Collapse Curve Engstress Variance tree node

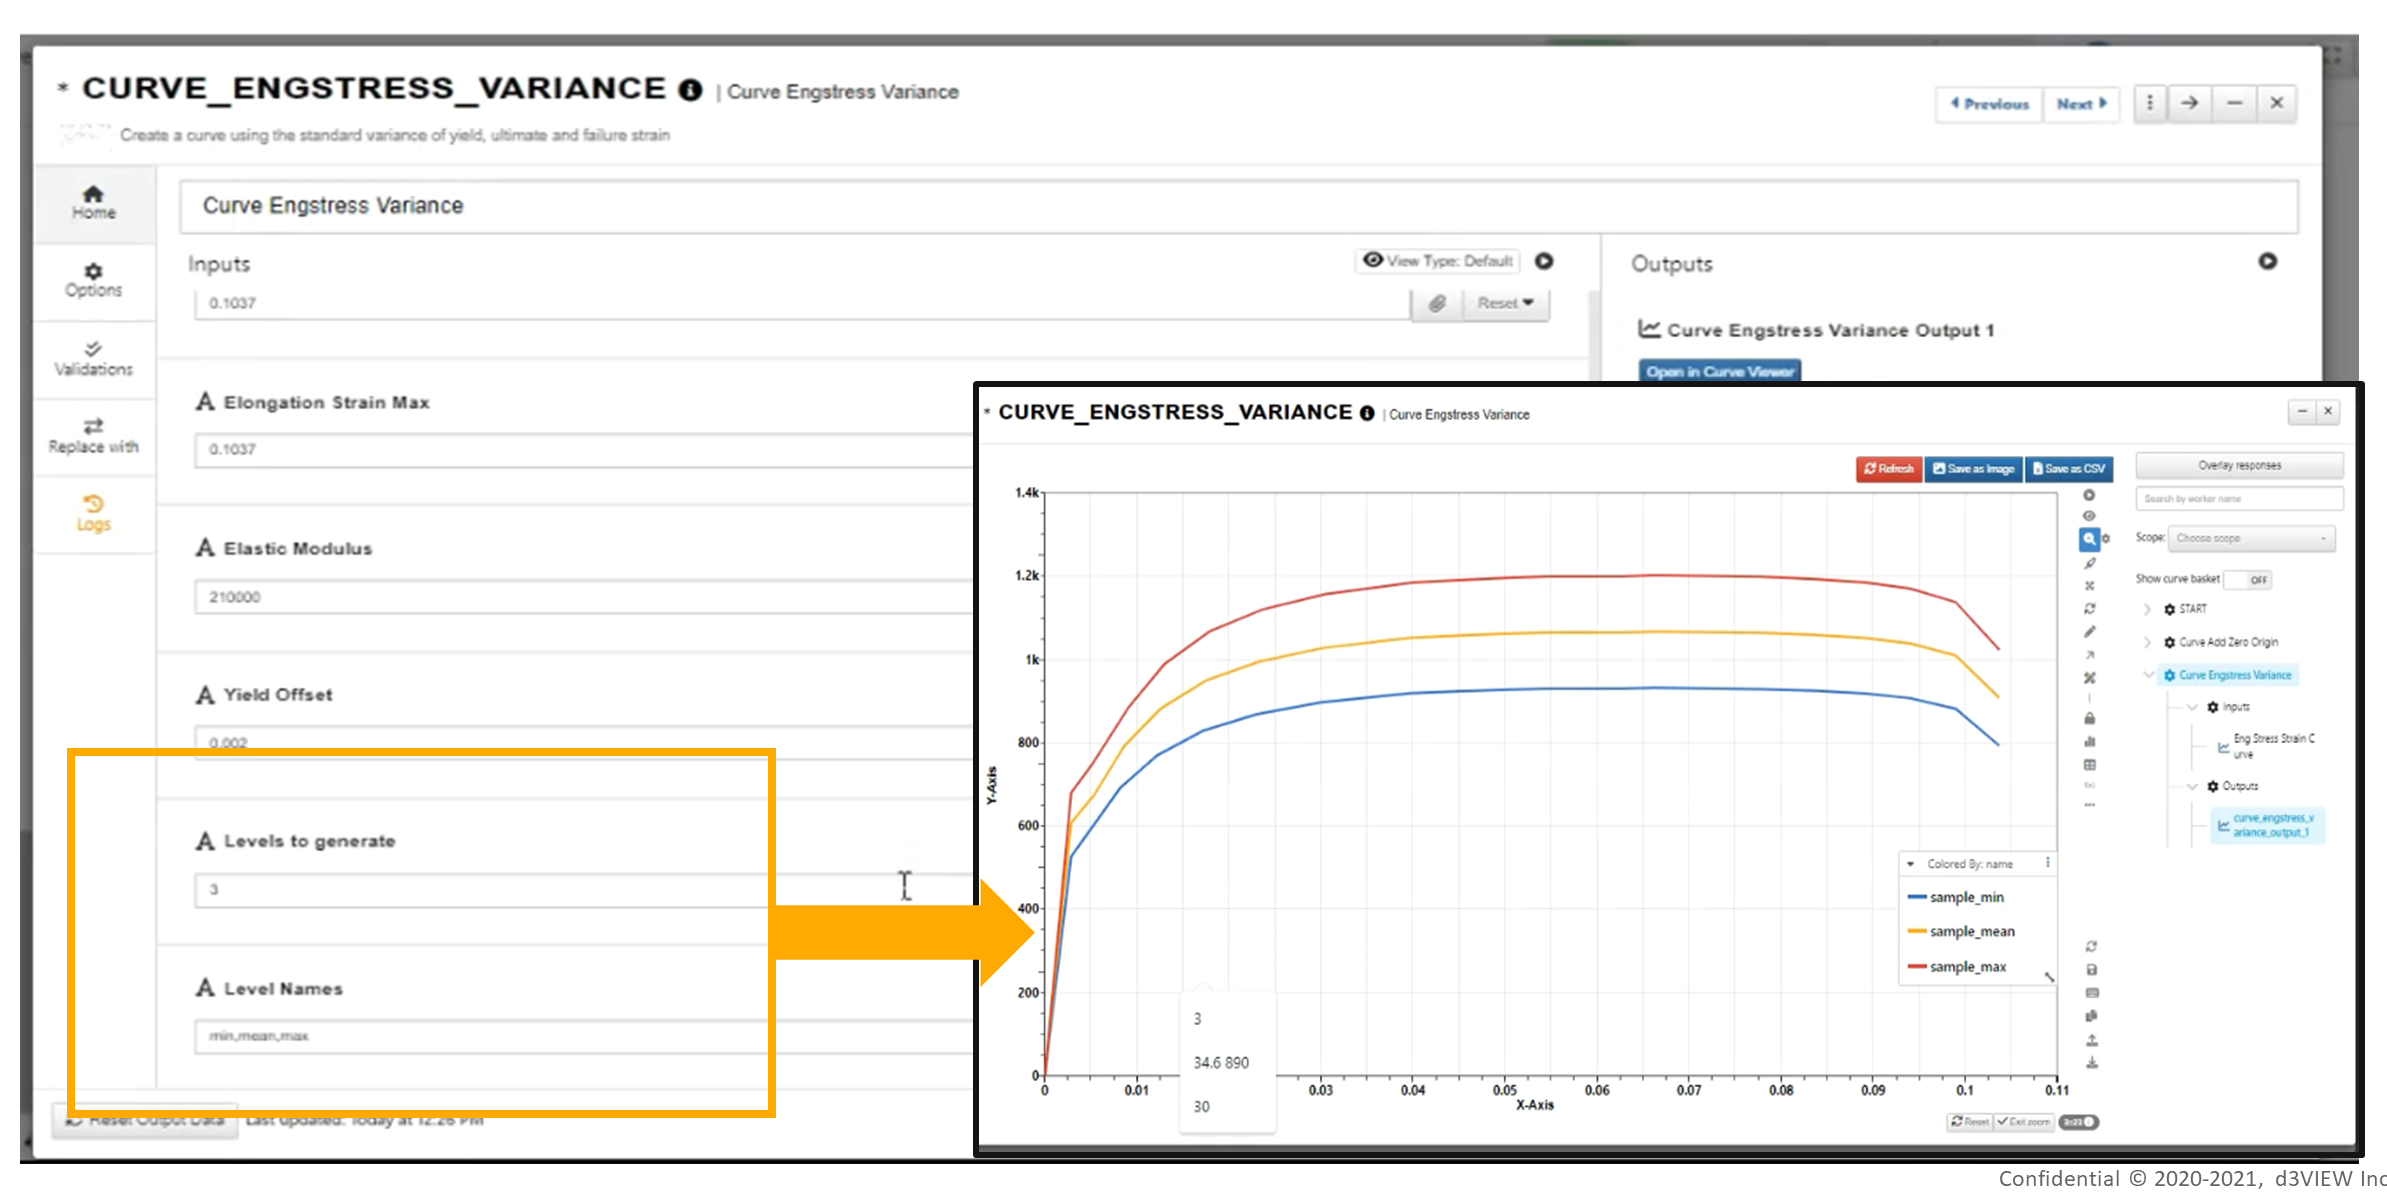click(2148, 675)
